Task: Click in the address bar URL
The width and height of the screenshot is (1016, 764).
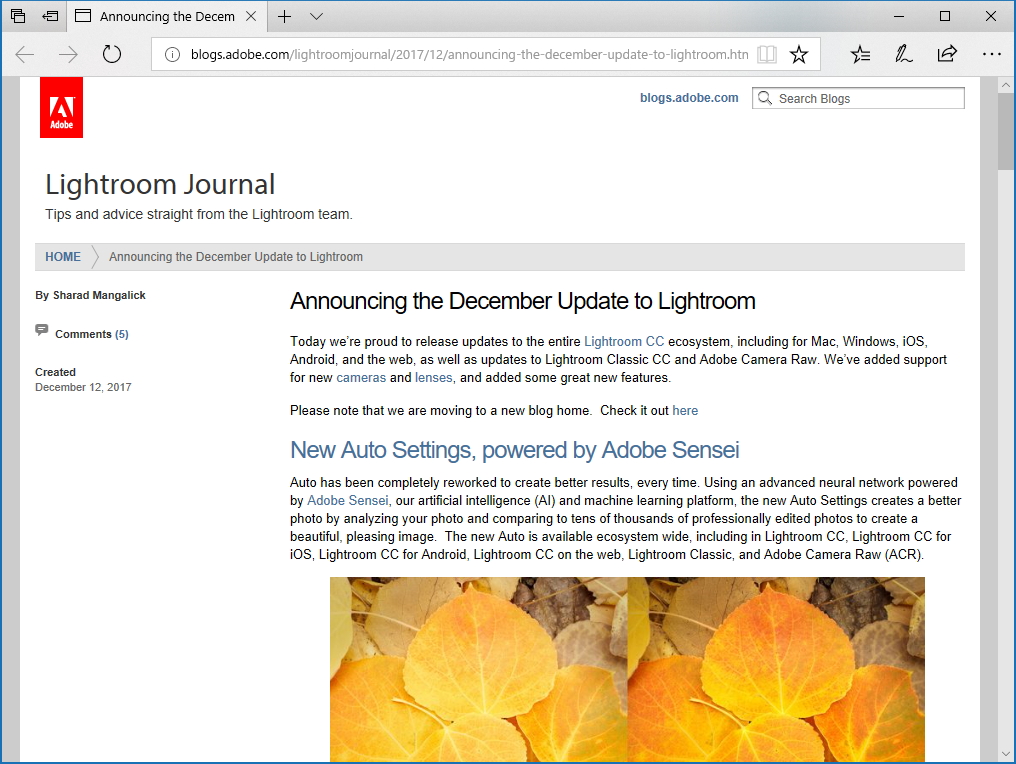Action: [x=469, y=54]
